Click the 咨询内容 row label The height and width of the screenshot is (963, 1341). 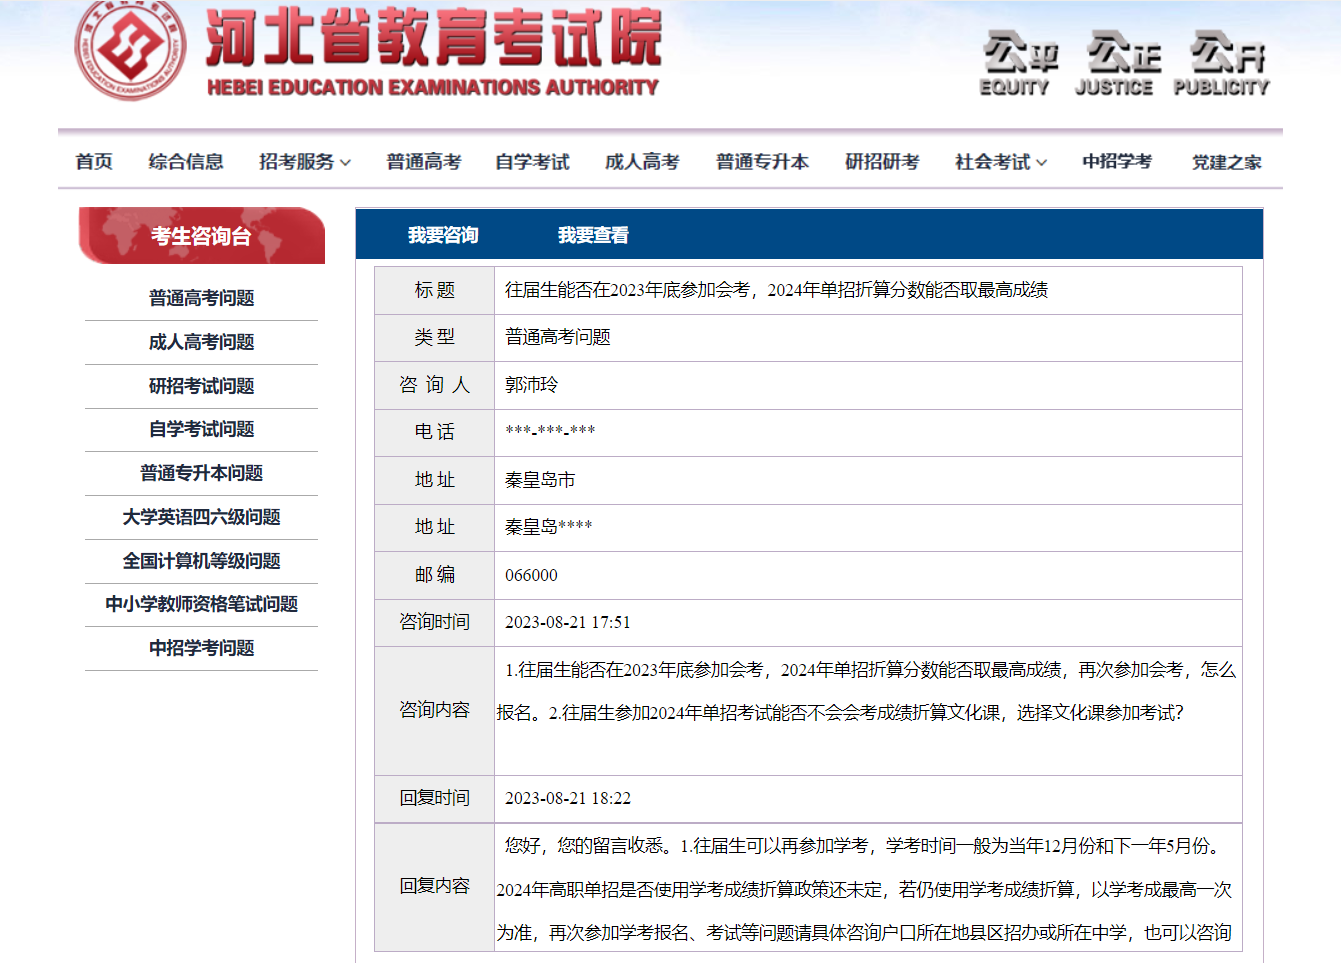434,710
